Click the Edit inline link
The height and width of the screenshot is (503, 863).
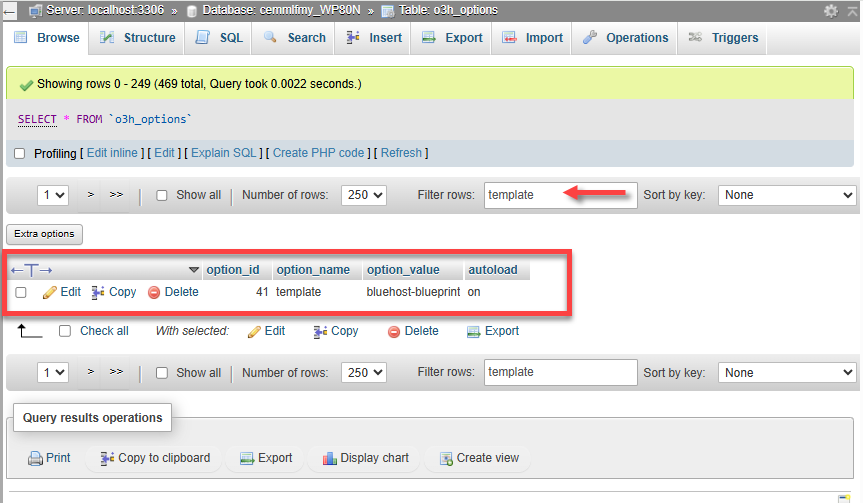click(112, 153)
